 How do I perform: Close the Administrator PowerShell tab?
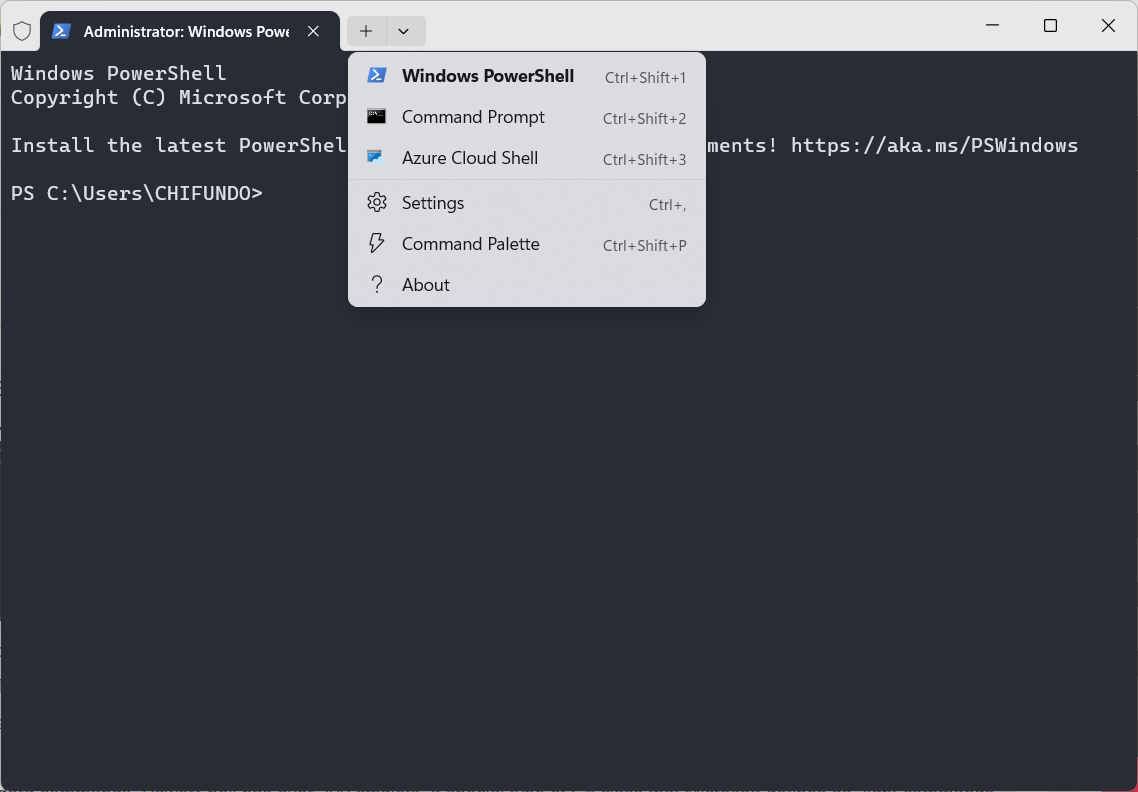(313, 31)
